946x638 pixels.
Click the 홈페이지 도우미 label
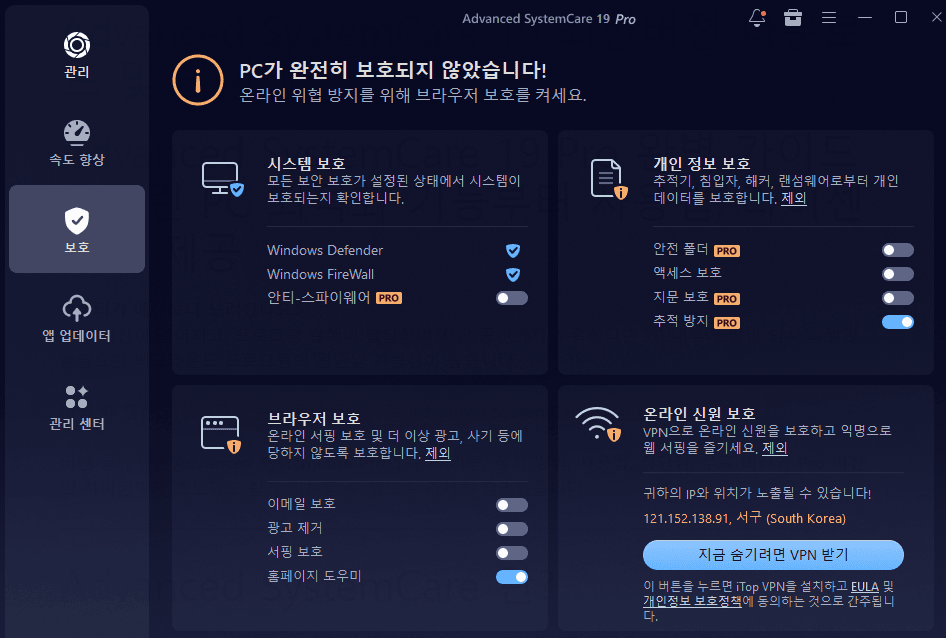pos(314,576)
